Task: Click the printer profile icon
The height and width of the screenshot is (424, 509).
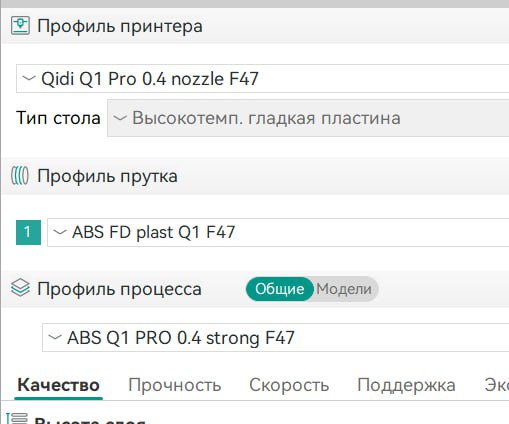Action: coord(20,26)
